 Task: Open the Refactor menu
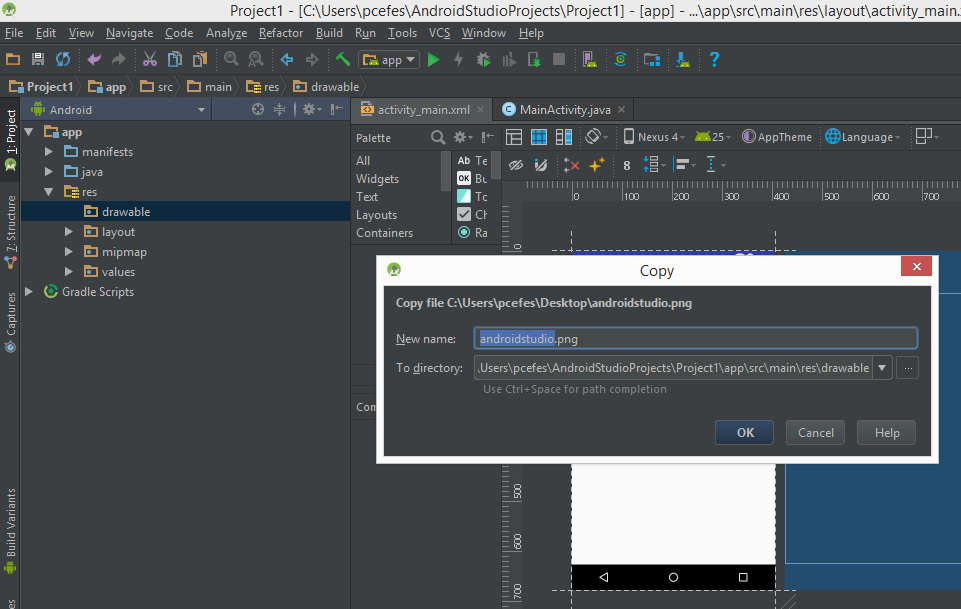[280, 32]
